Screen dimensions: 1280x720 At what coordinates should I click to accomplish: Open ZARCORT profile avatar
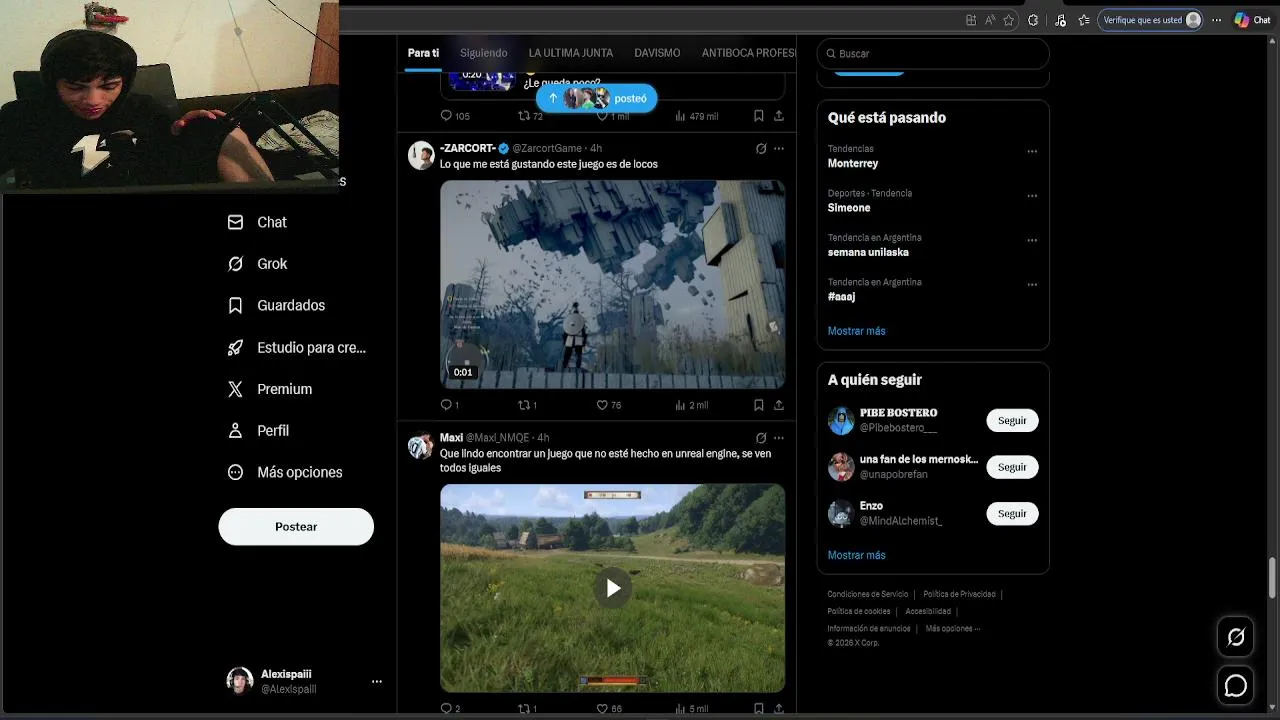coord(421,155)
